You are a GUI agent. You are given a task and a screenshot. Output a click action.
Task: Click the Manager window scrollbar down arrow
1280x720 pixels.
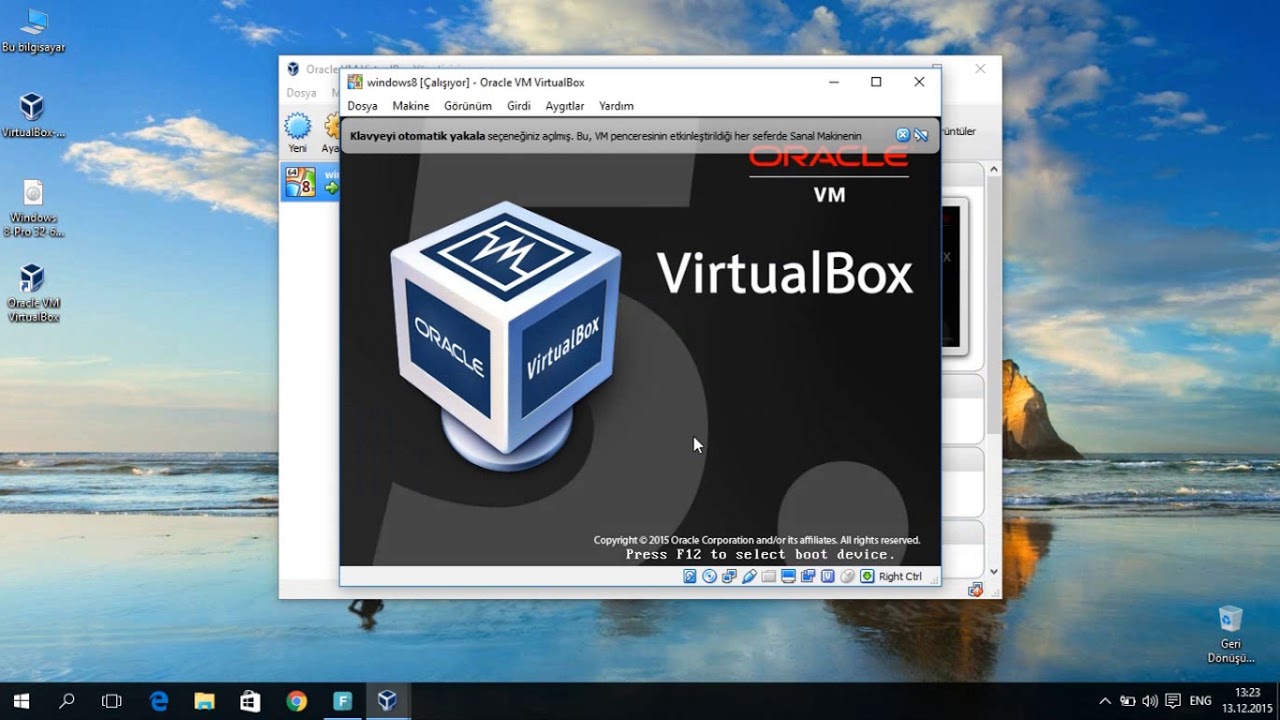994,572
